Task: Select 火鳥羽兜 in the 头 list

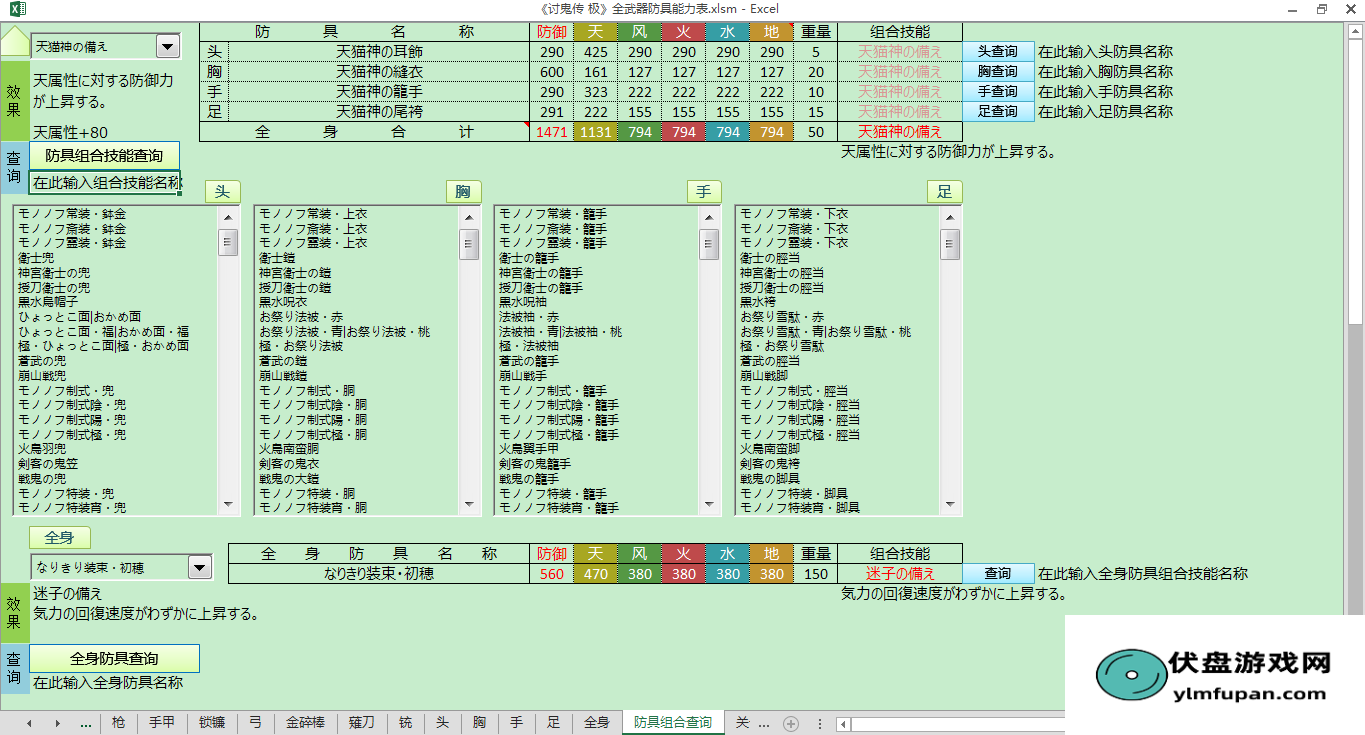Action: [x=43, y=450]
